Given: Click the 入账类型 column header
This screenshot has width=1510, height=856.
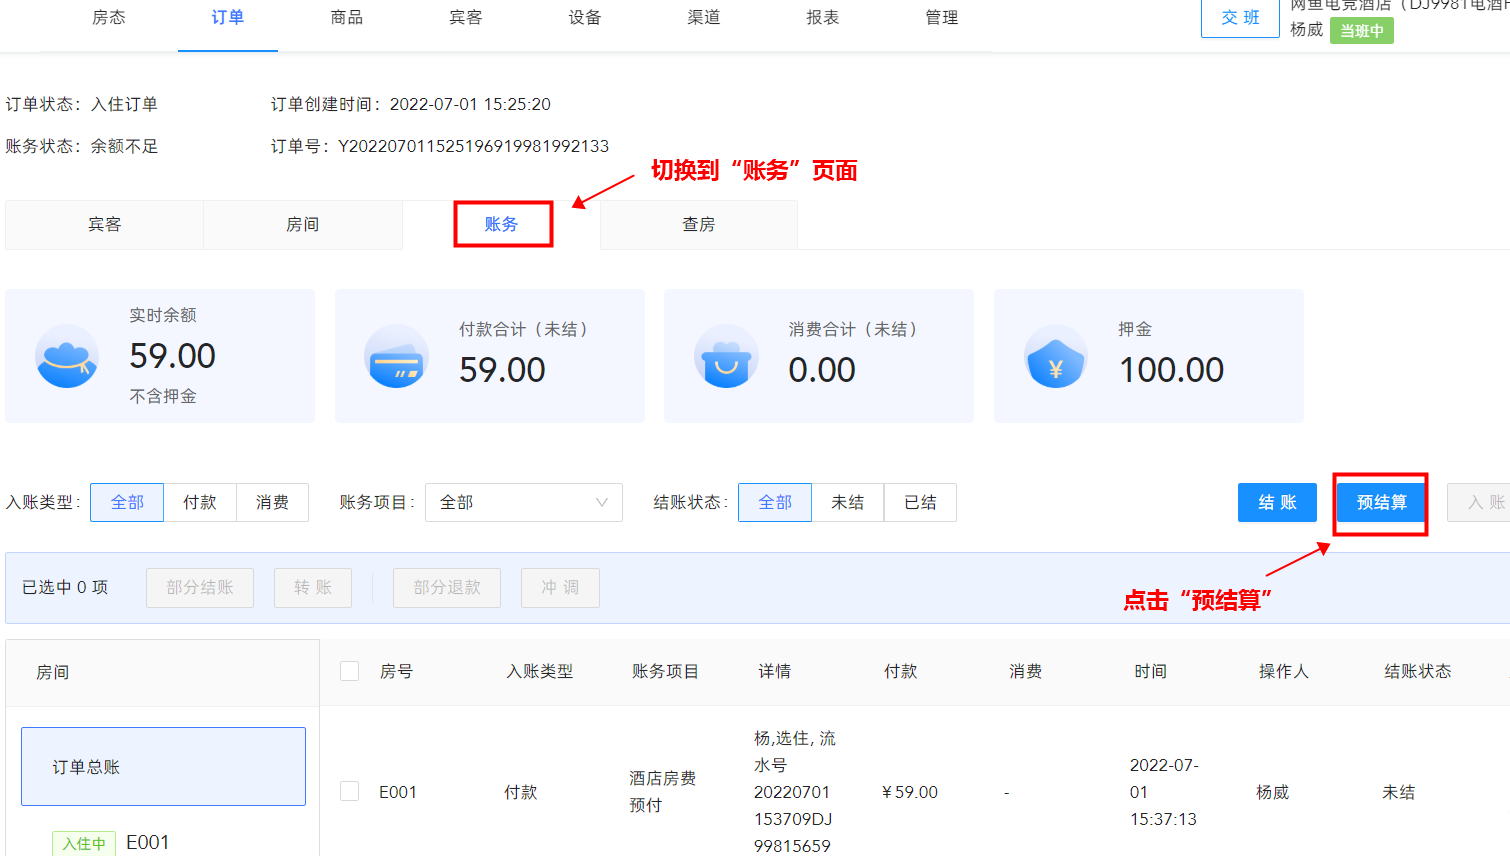Looking at the screenshot, I should pyautogui.click(x=540, y=671).
